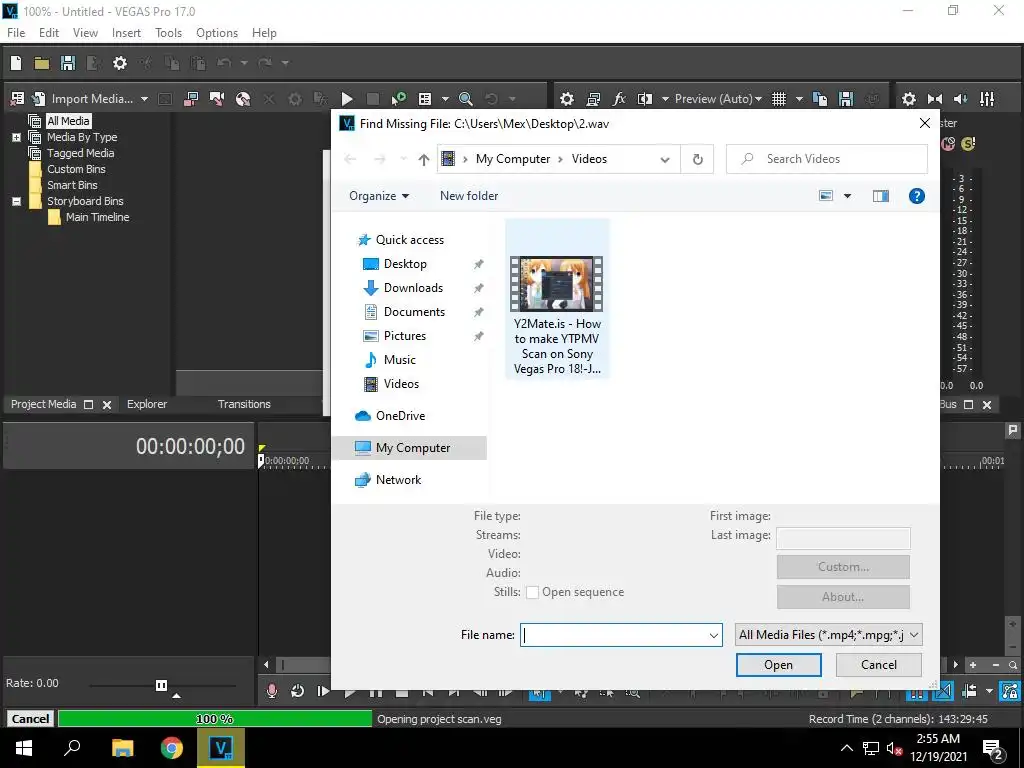Select Network in the navigation pane

coord(398,480)
